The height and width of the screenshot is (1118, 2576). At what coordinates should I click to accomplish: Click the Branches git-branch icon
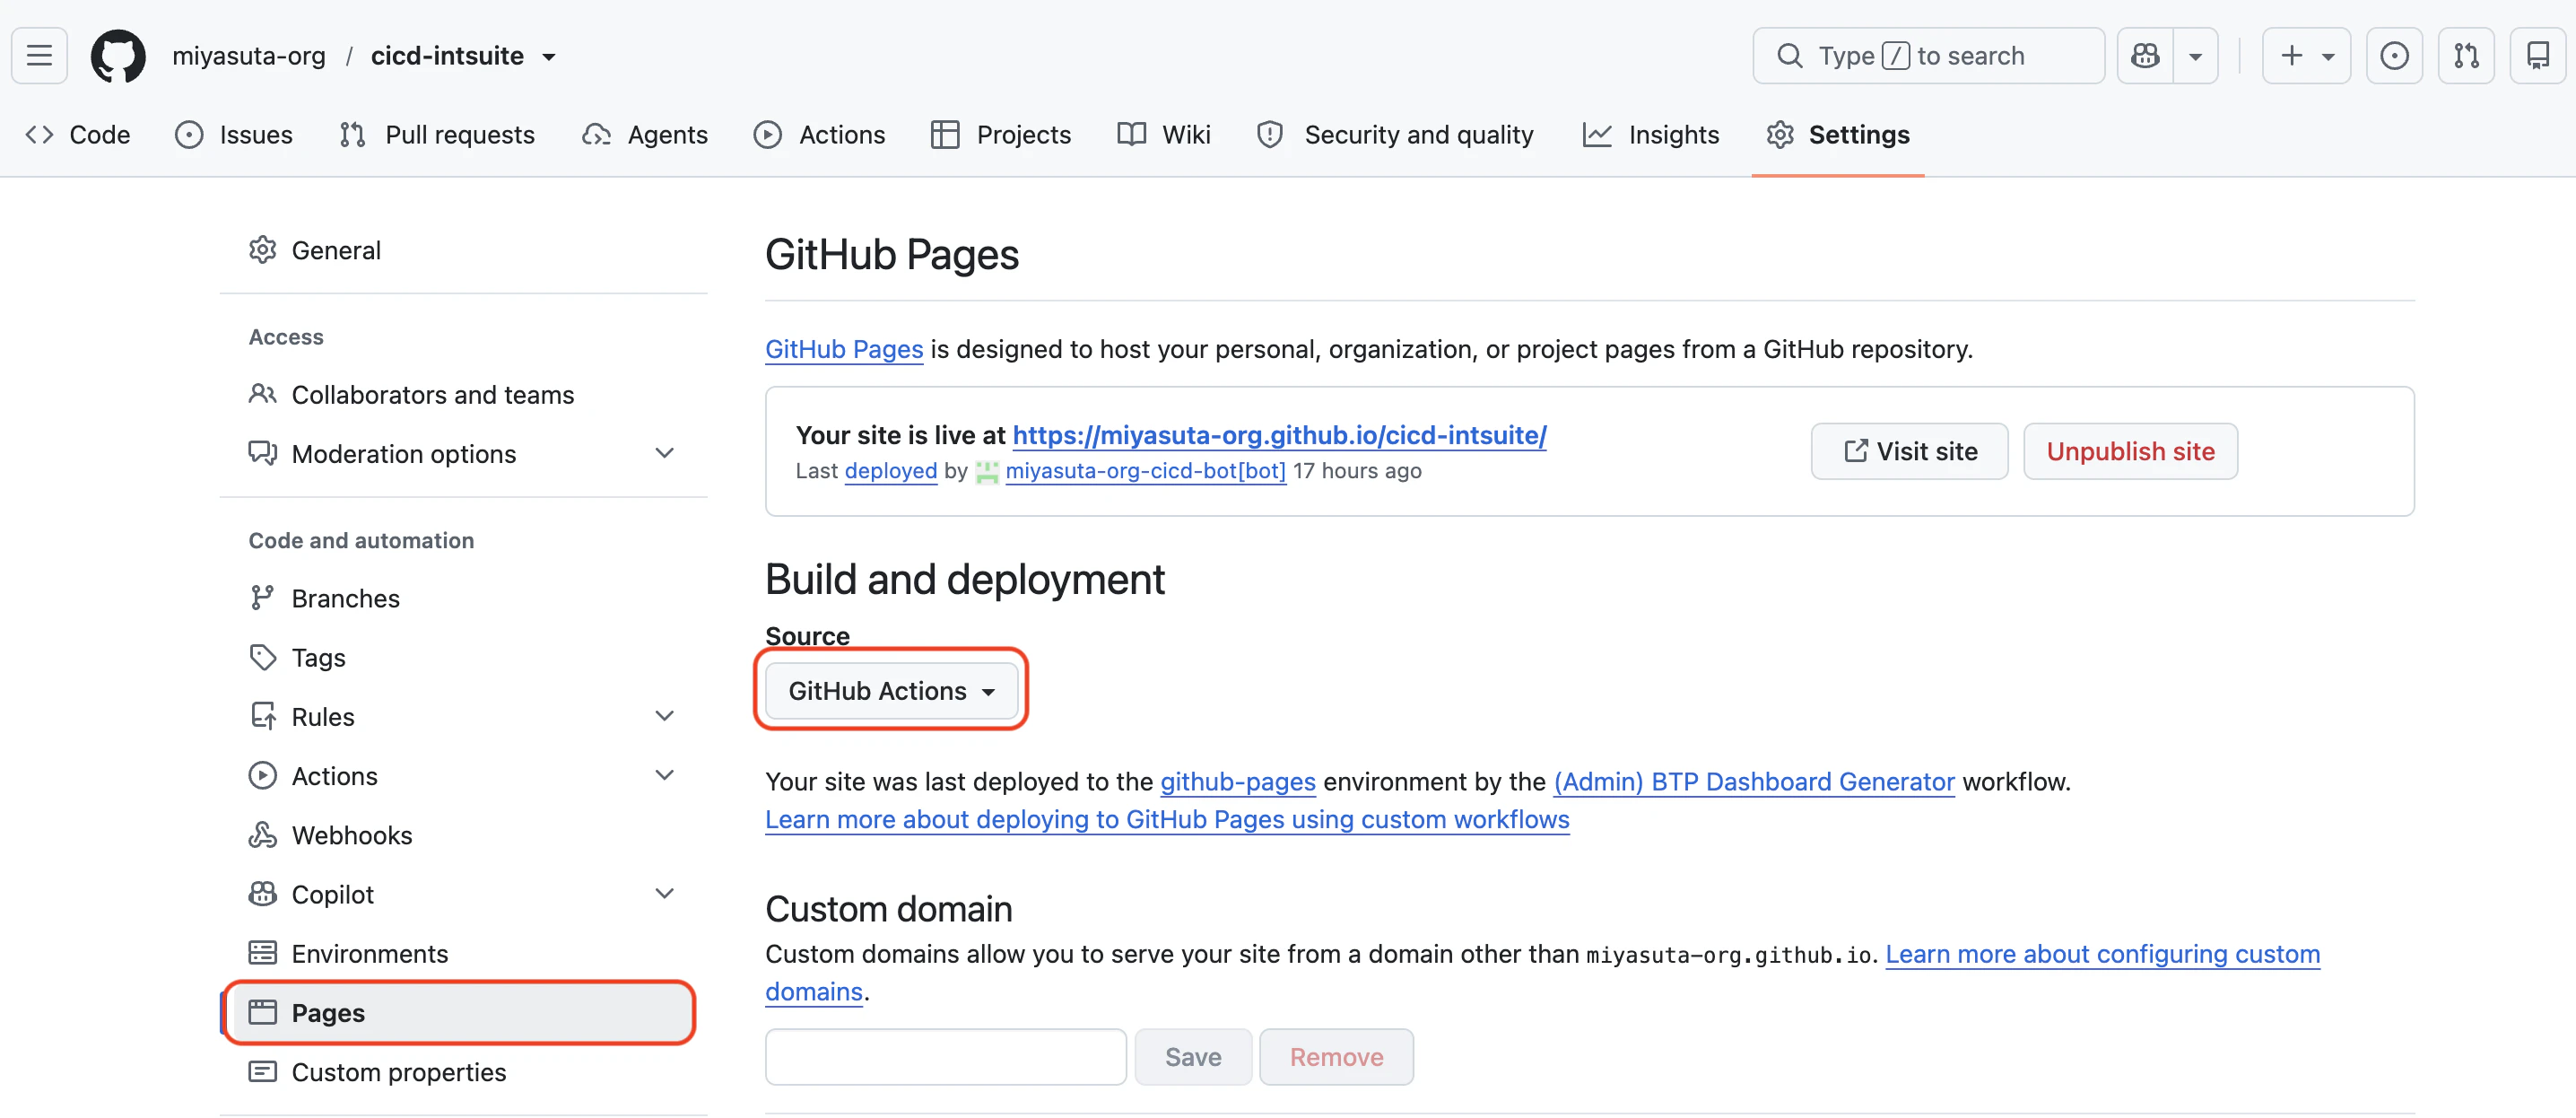coord(263,598)
